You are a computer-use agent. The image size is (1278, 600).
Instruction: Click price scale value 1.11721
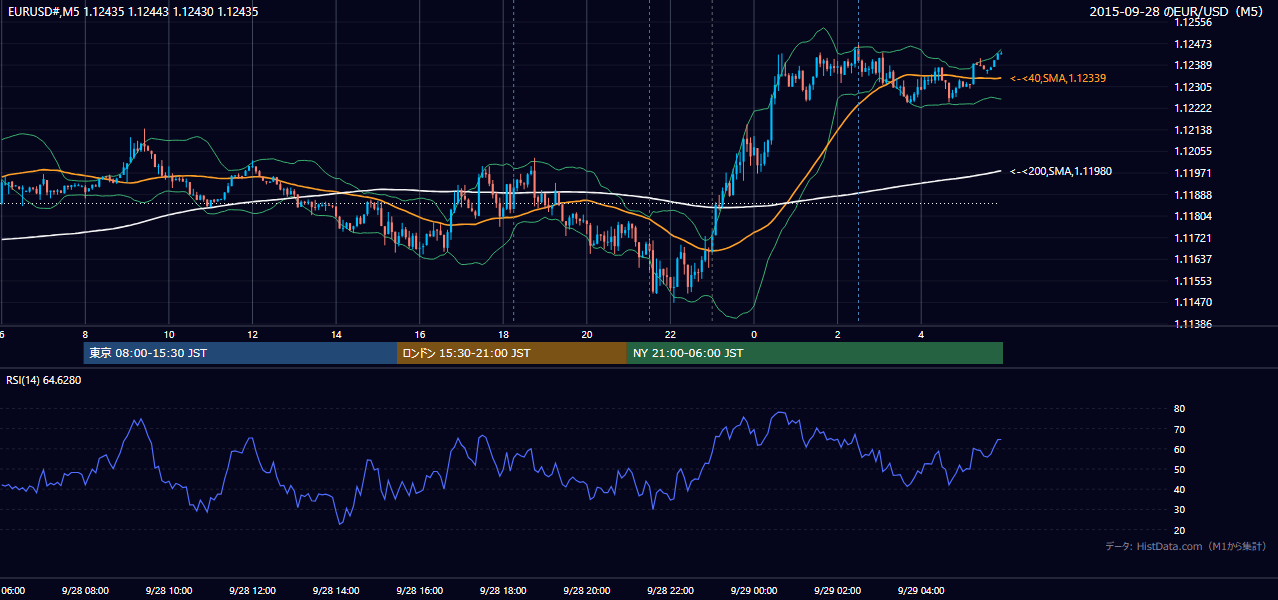pyautogui.click(x=1194, y=238)
